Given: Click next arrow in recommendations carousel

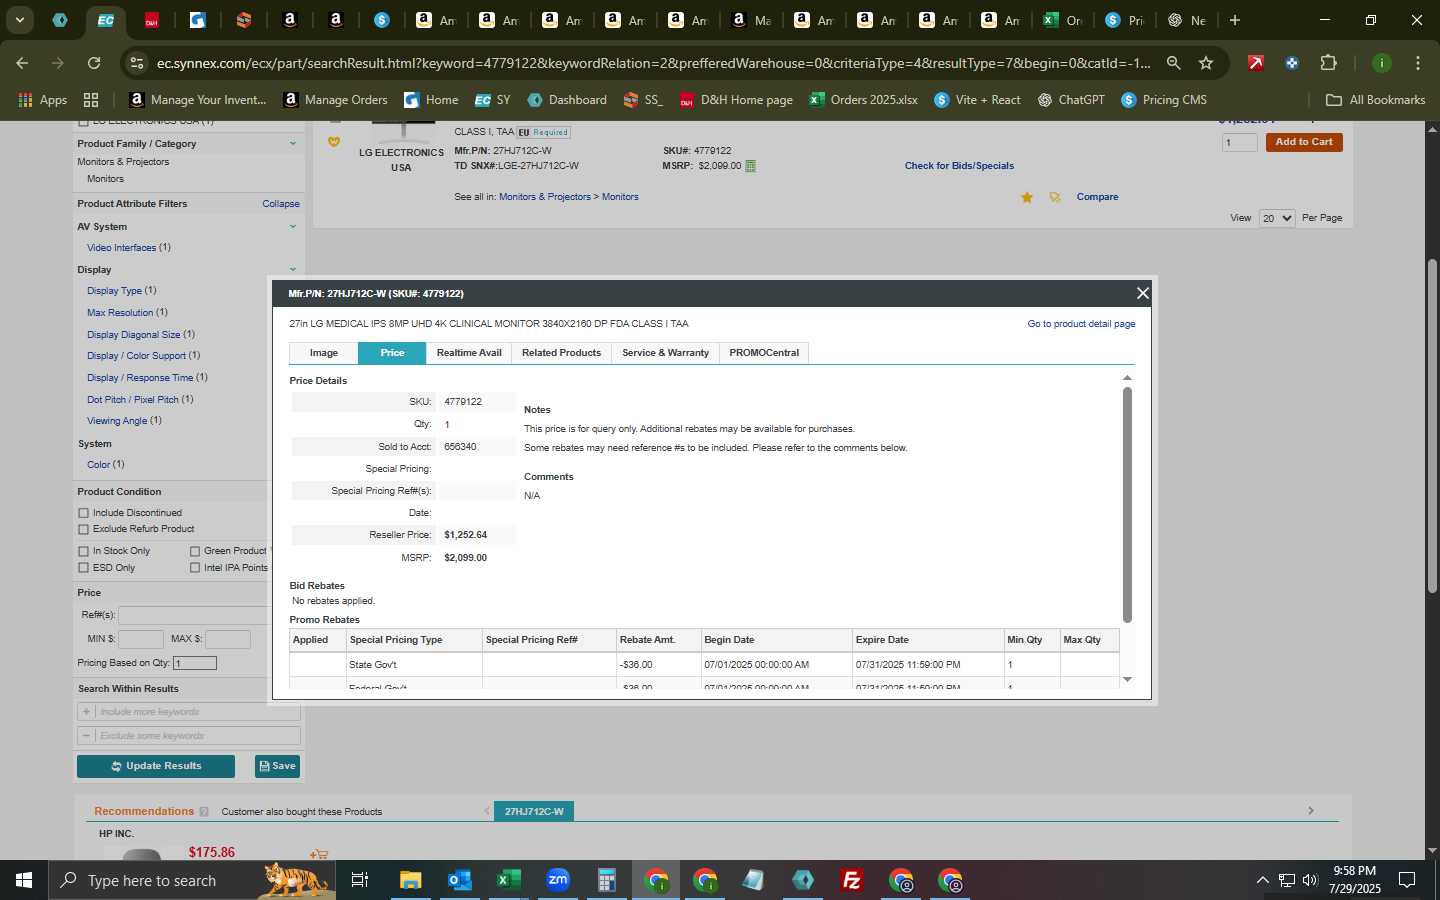Looking at the screenshot, I should 1311,811.
